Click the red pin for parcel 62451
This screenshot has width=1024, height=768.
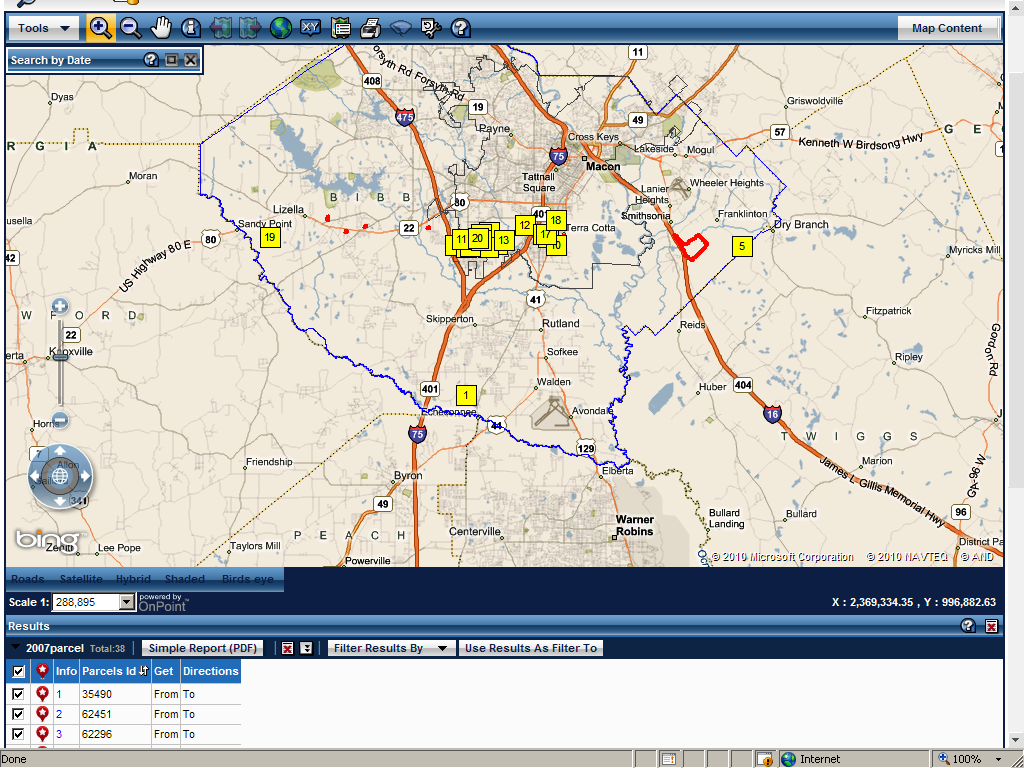coord(42,714)
